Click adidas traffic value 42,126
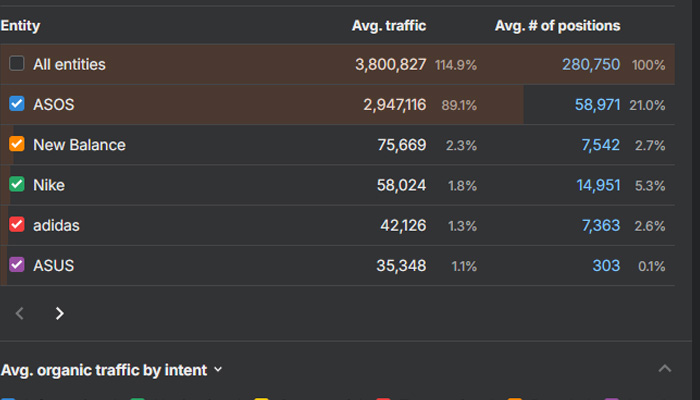 403,225
